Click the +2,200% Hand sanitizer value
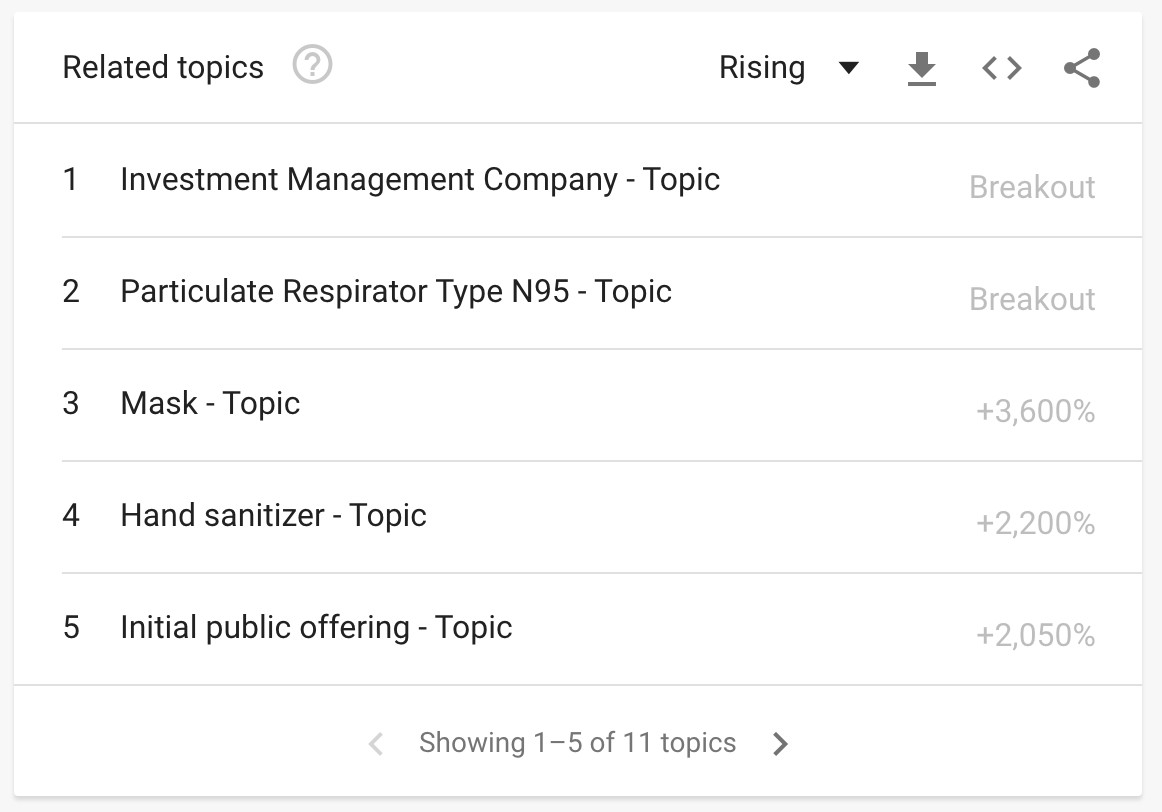 pyautogui.click(x=1035, y=524)
